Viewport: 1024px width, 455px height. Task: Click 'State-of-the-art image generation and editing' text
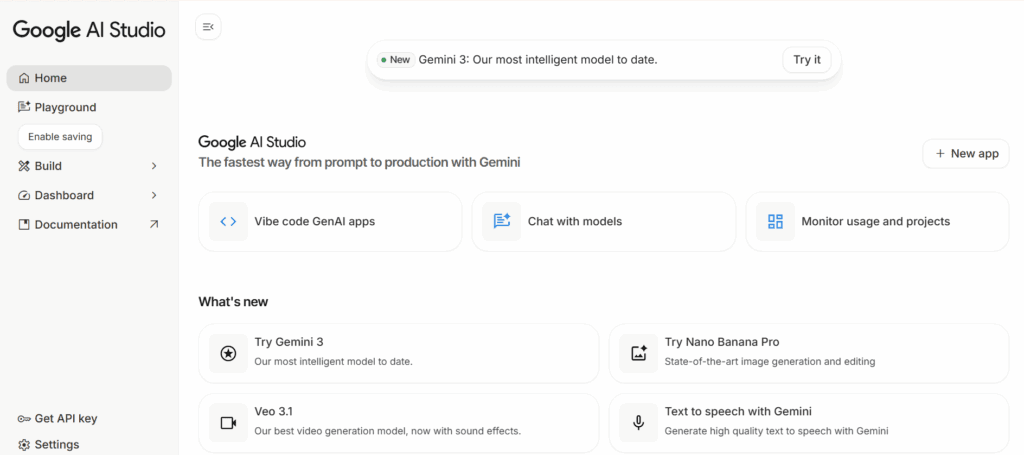click(x=769, y=361)
